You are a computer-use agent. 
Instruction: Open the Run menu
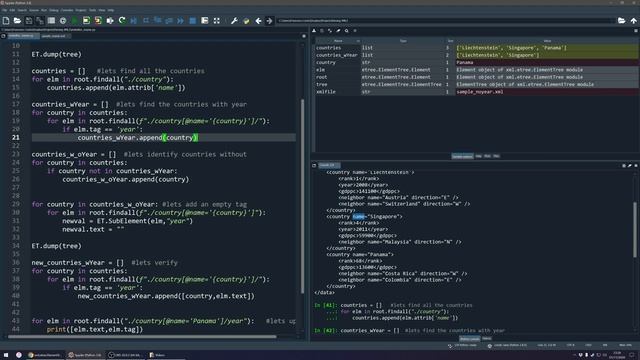click(44, 10)
